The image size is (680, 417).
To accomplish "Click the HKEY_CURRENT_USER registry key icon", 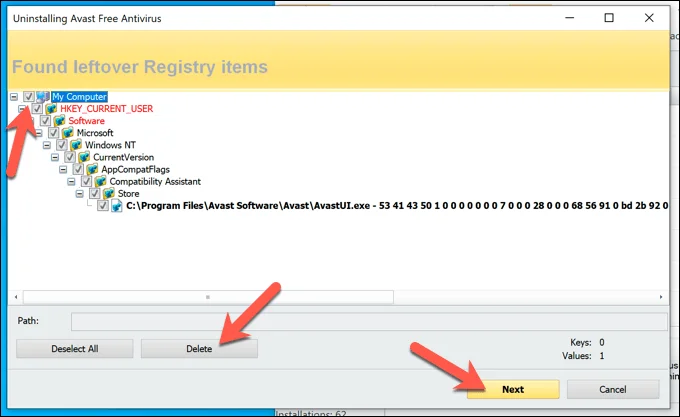I will [x=51, y=108].
